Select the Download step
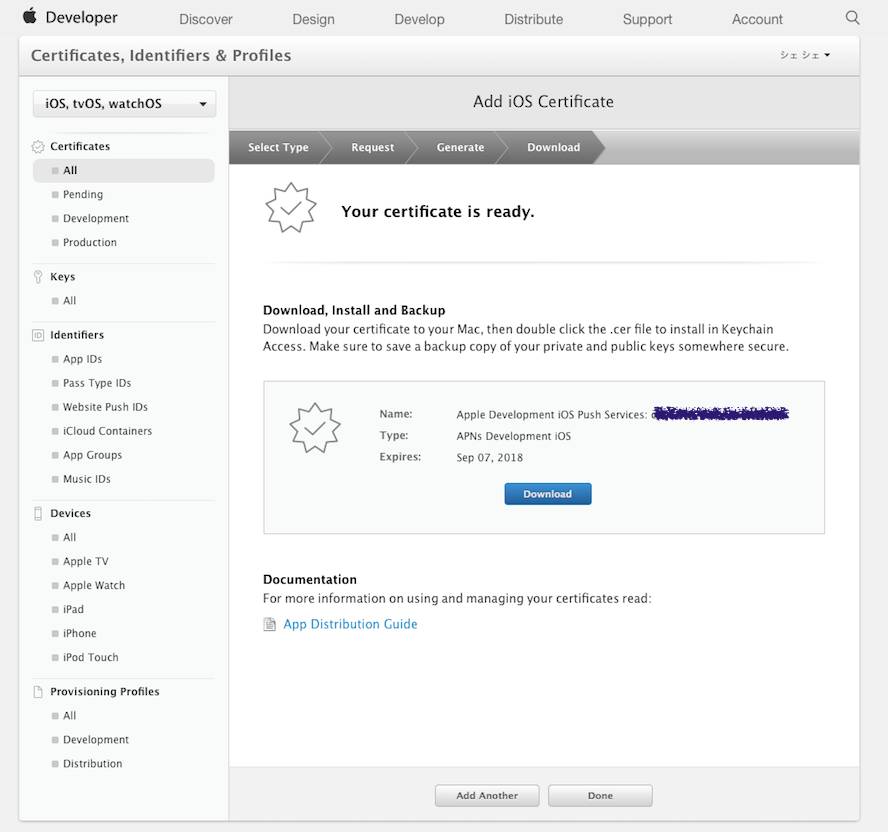This screenshot has height=832, width=888. pyautogui.click(x=553, y=147)
